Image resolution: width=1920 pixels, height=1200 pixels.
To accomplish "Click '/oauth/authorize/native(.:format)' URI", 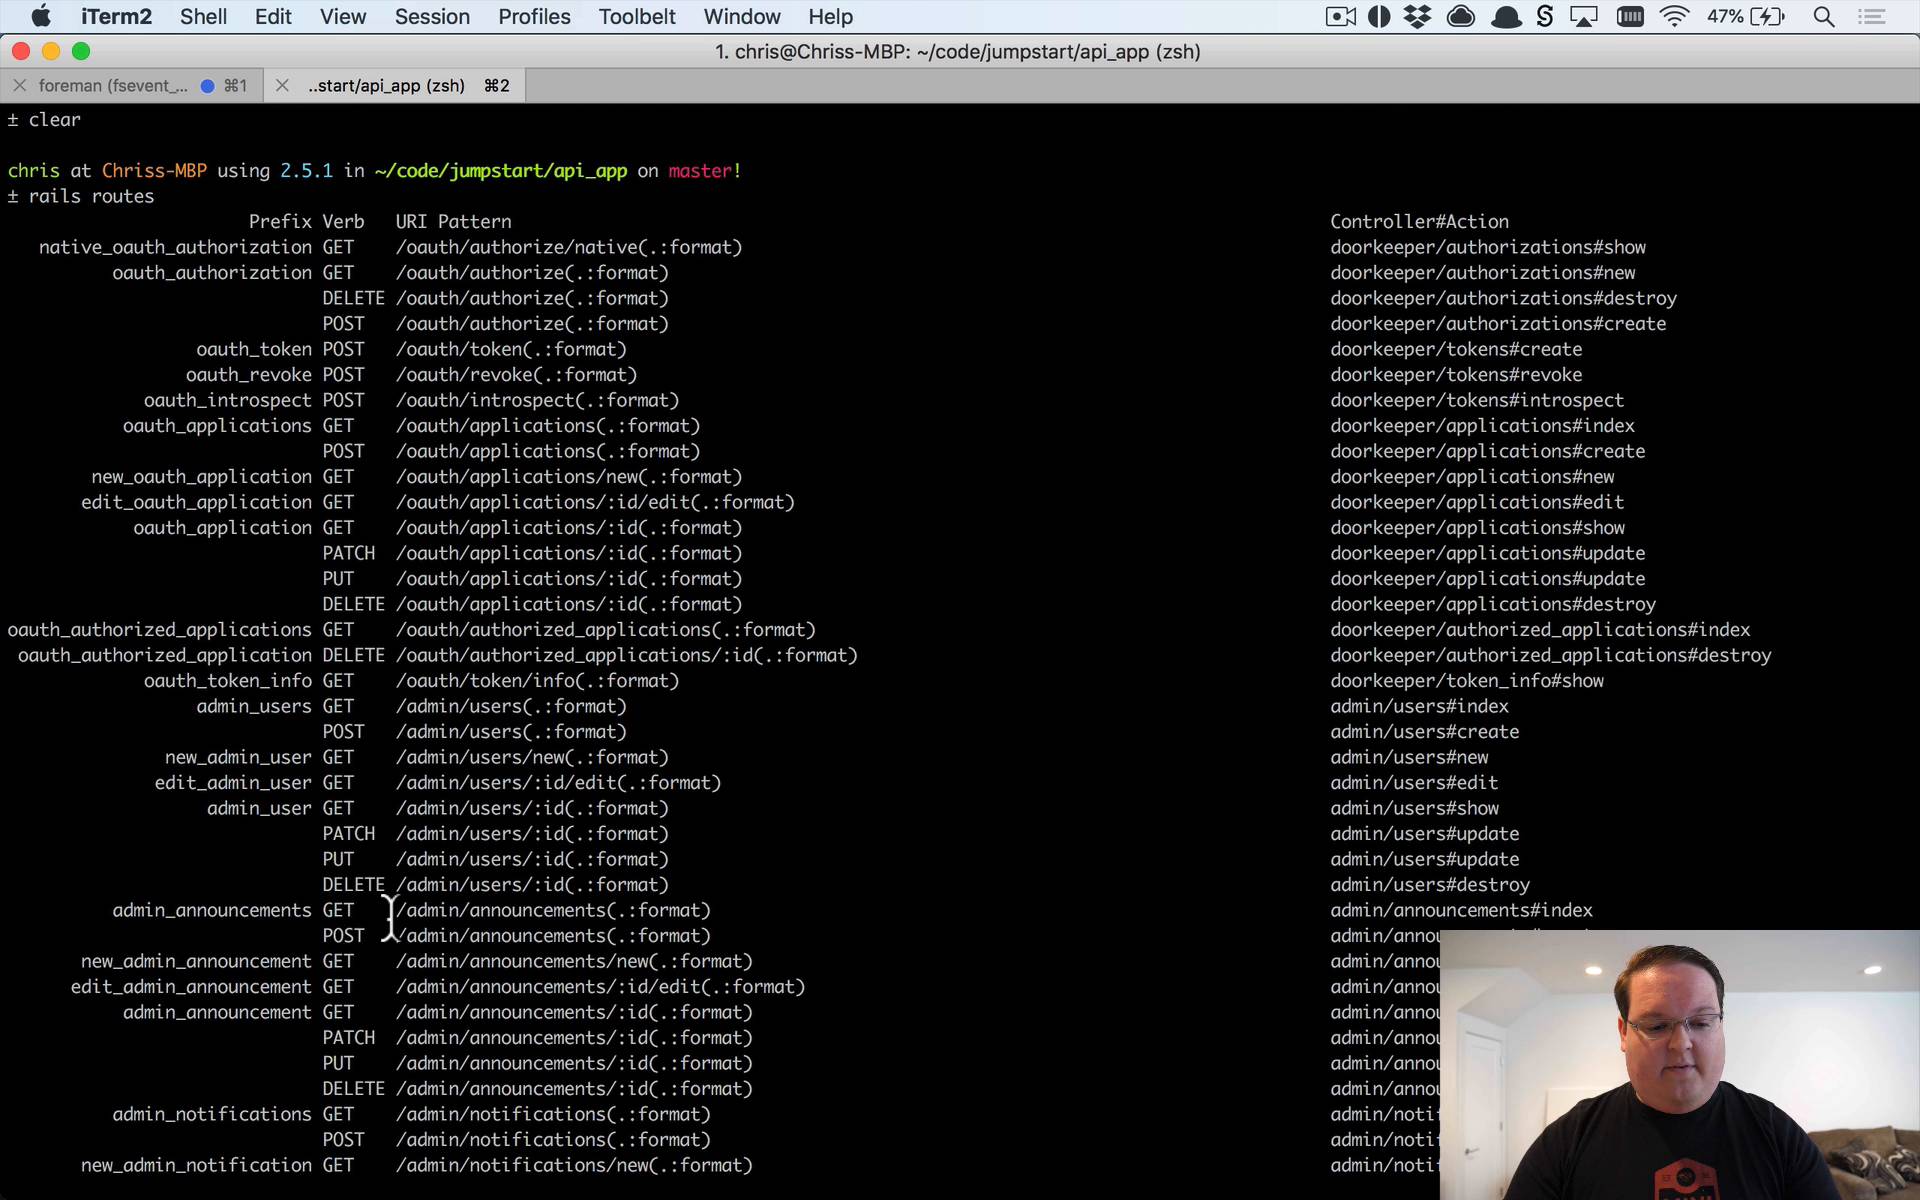I will click(569, 247).
